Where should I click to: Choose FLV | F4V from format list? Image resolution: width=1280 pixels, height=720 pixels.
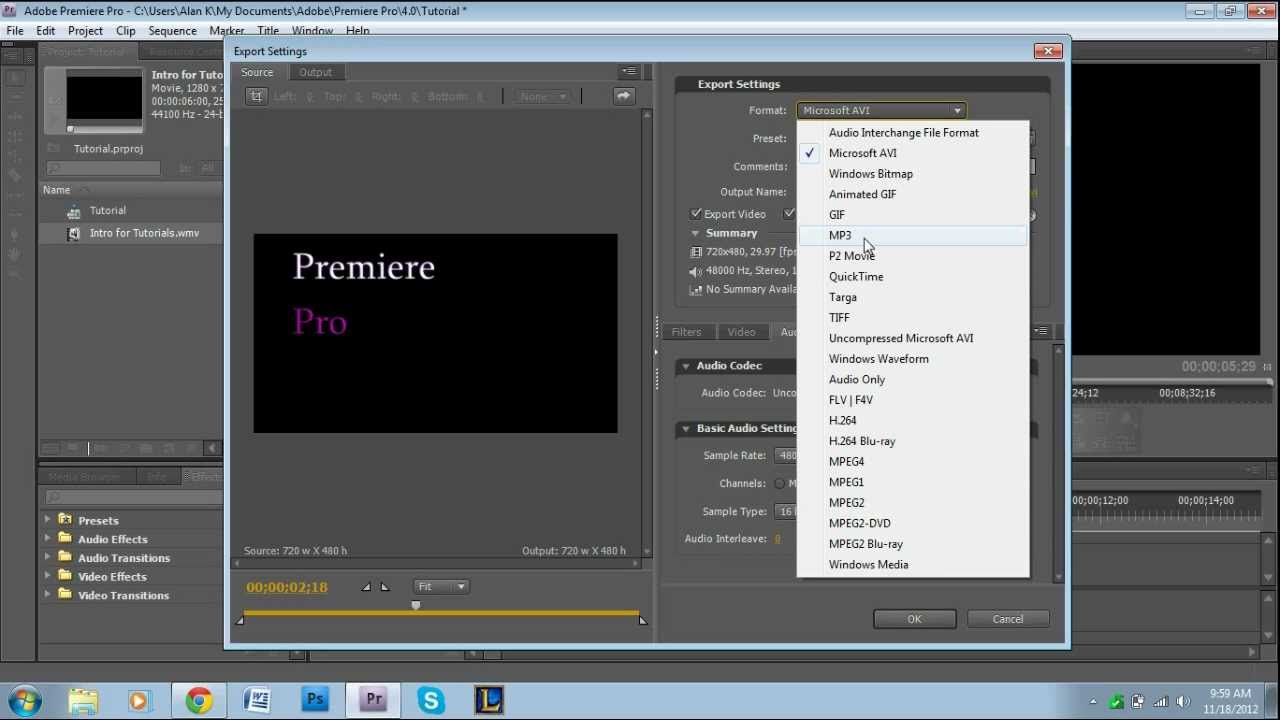913,400
